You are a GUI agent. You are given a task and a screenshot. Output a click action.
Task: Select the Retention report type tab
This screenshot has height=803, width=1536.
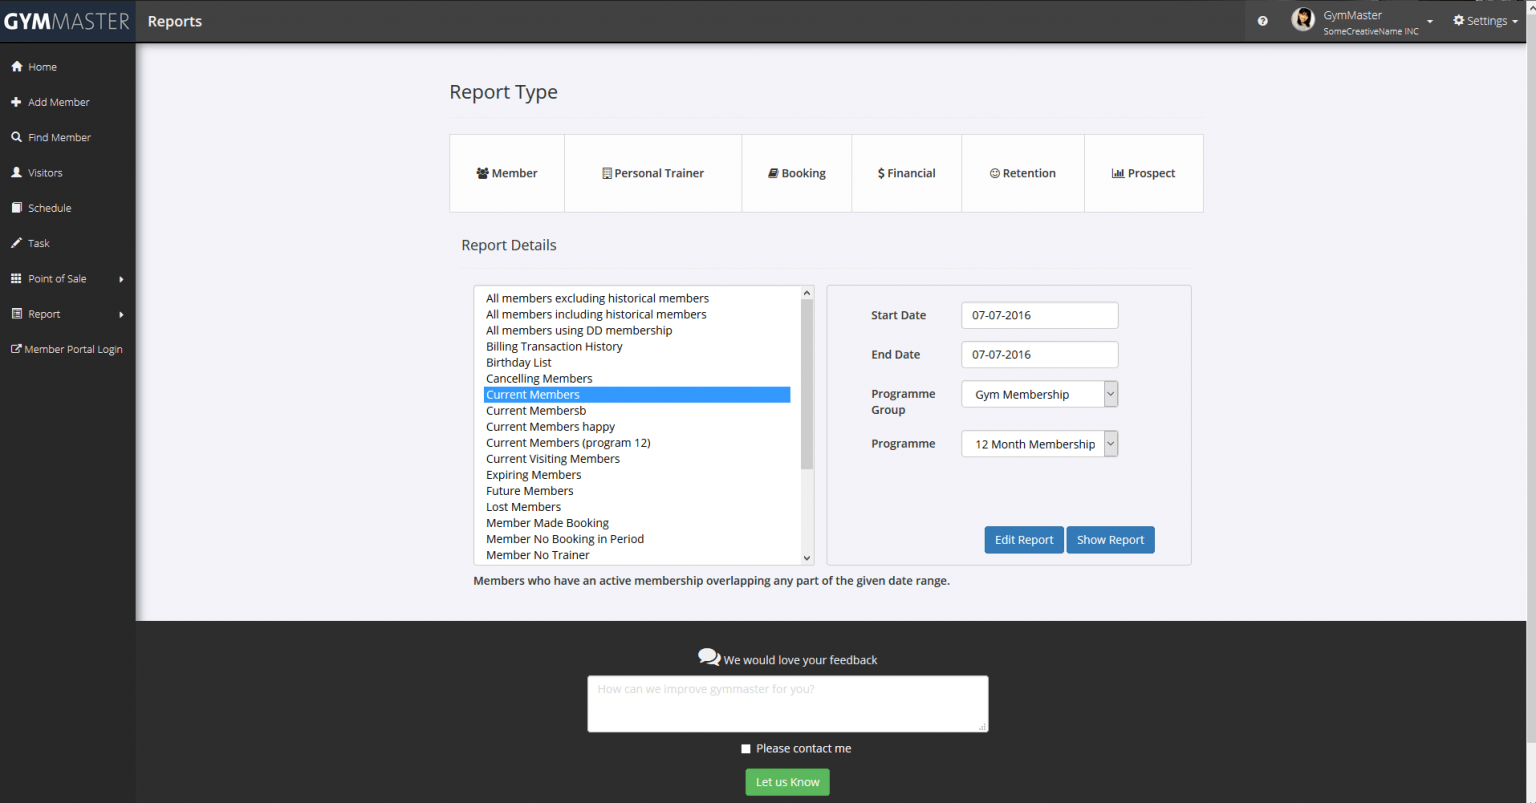[1022, 173]
